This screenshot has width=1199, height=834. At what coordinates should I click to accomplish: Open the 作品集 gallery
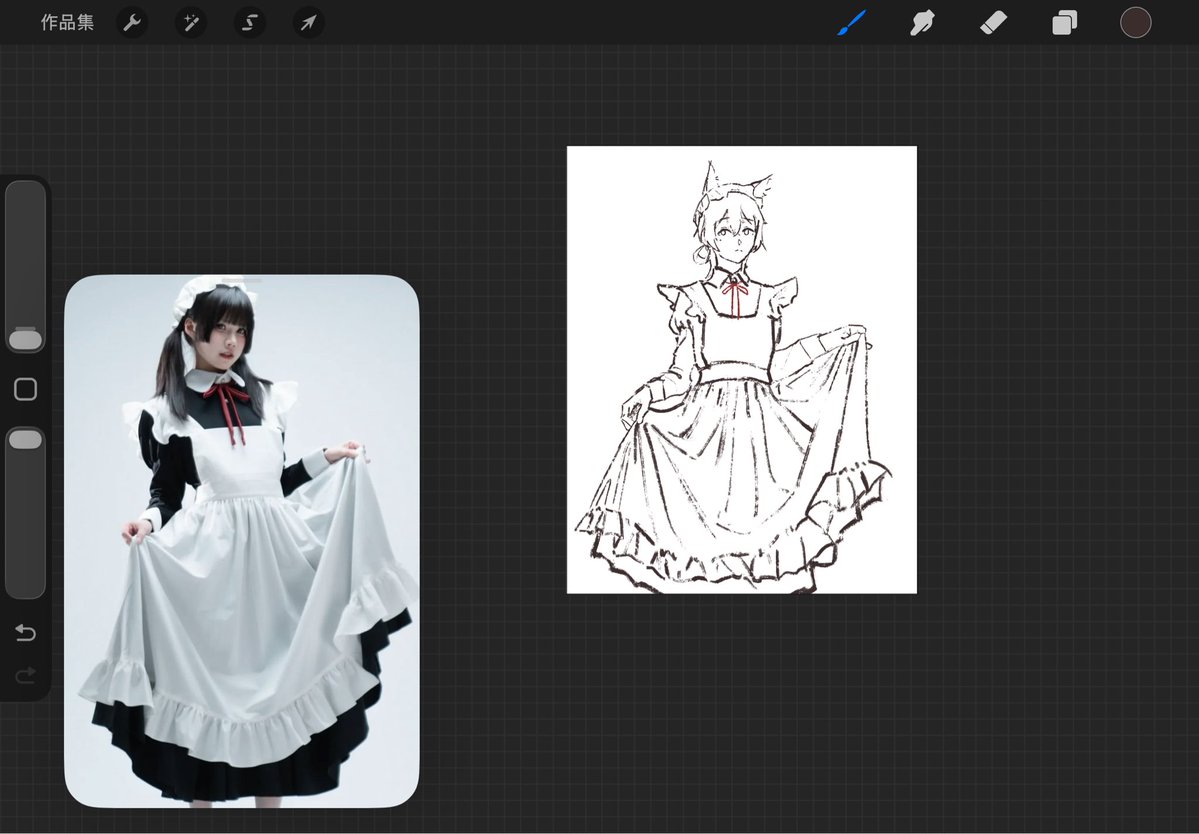[x=67, y=22]
